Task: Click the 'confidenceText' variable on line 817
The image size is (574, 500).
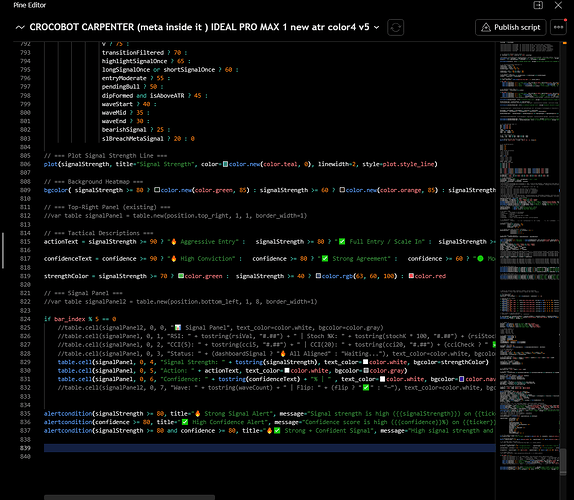Action: click(x=68, y=258)
